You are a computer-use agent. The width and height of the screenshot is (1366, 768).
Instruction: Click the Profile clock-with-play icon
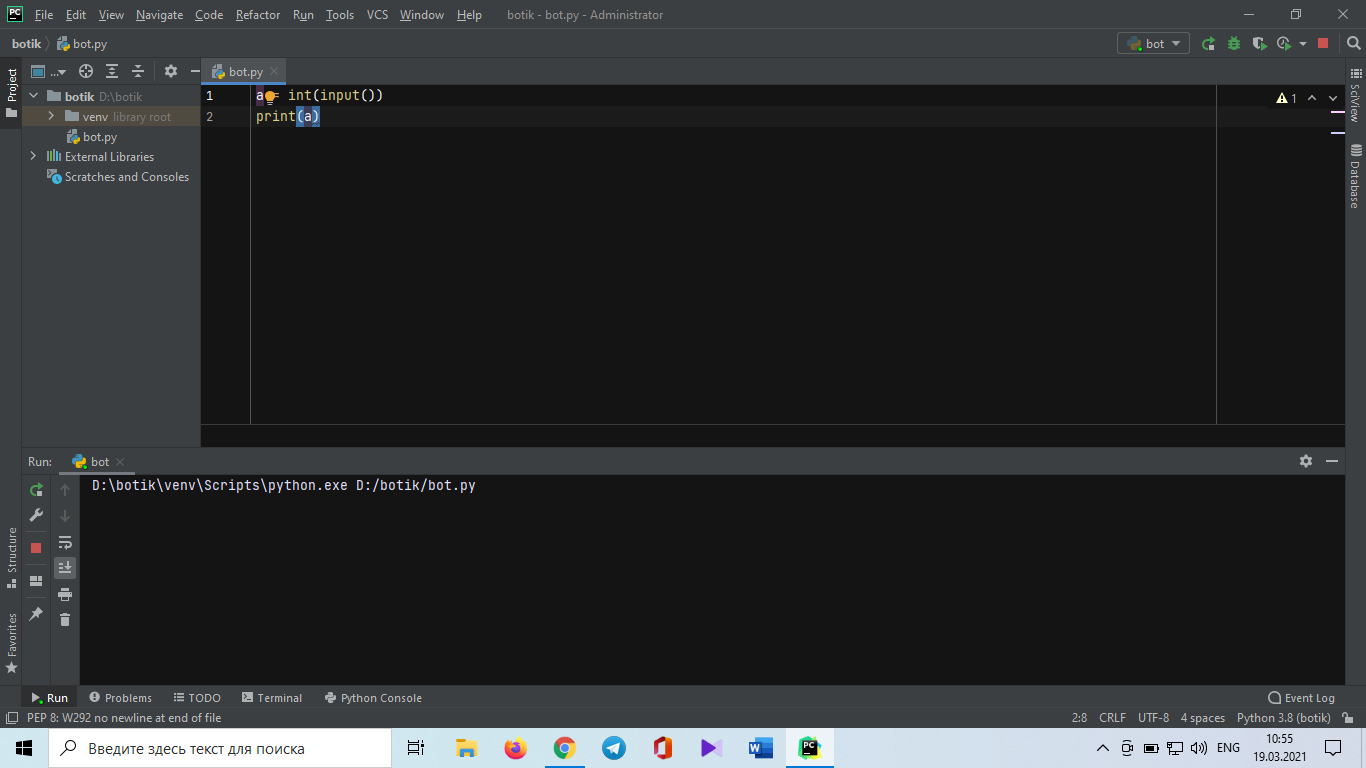tap(1285, 44)
